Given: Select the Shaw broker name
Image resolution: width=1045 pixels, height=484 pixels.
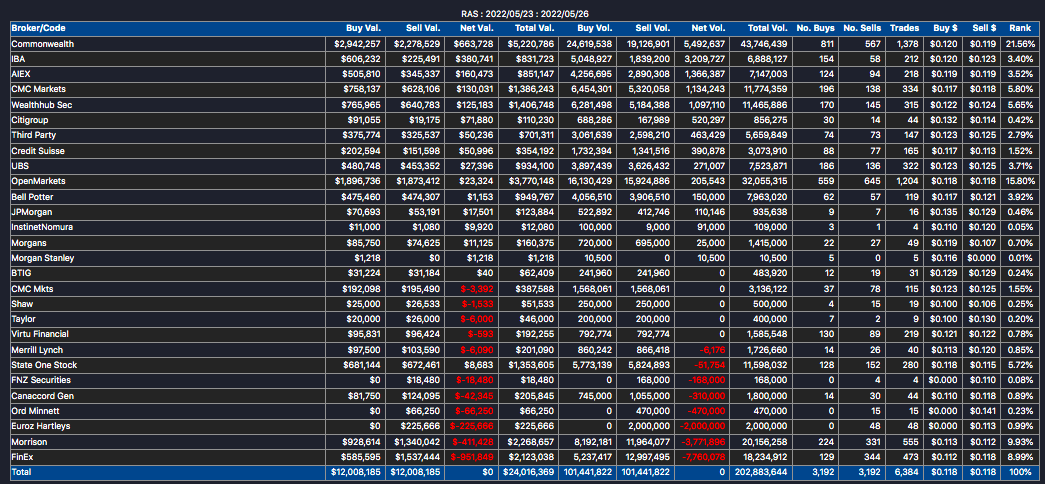Looking at the screenshot, I should click(x=22, y=304).
